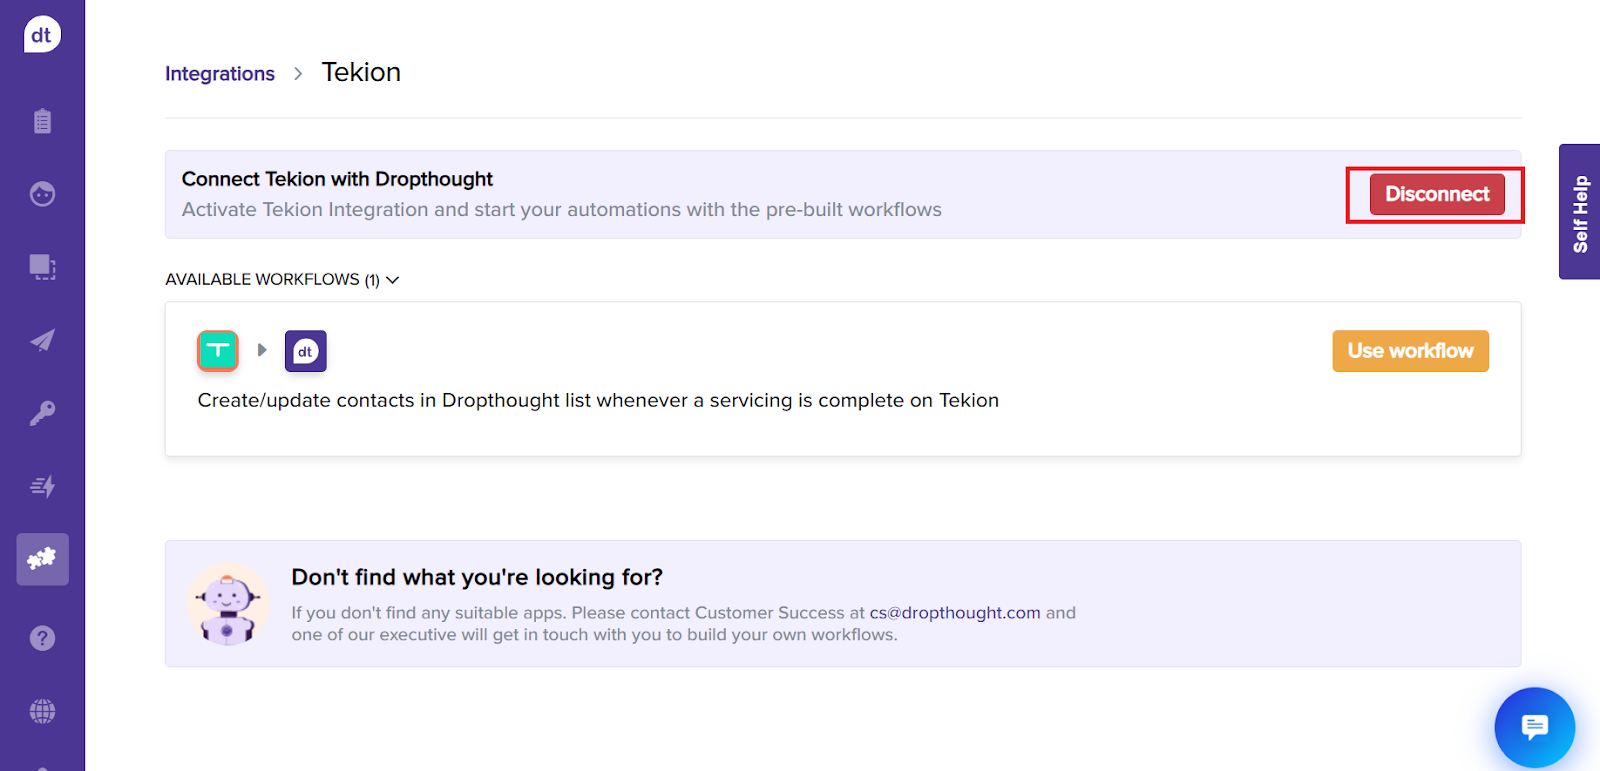Viewport: 1600px width, 771px height.
Task: Click the green Tekion workflow icon
Action: 218,351
